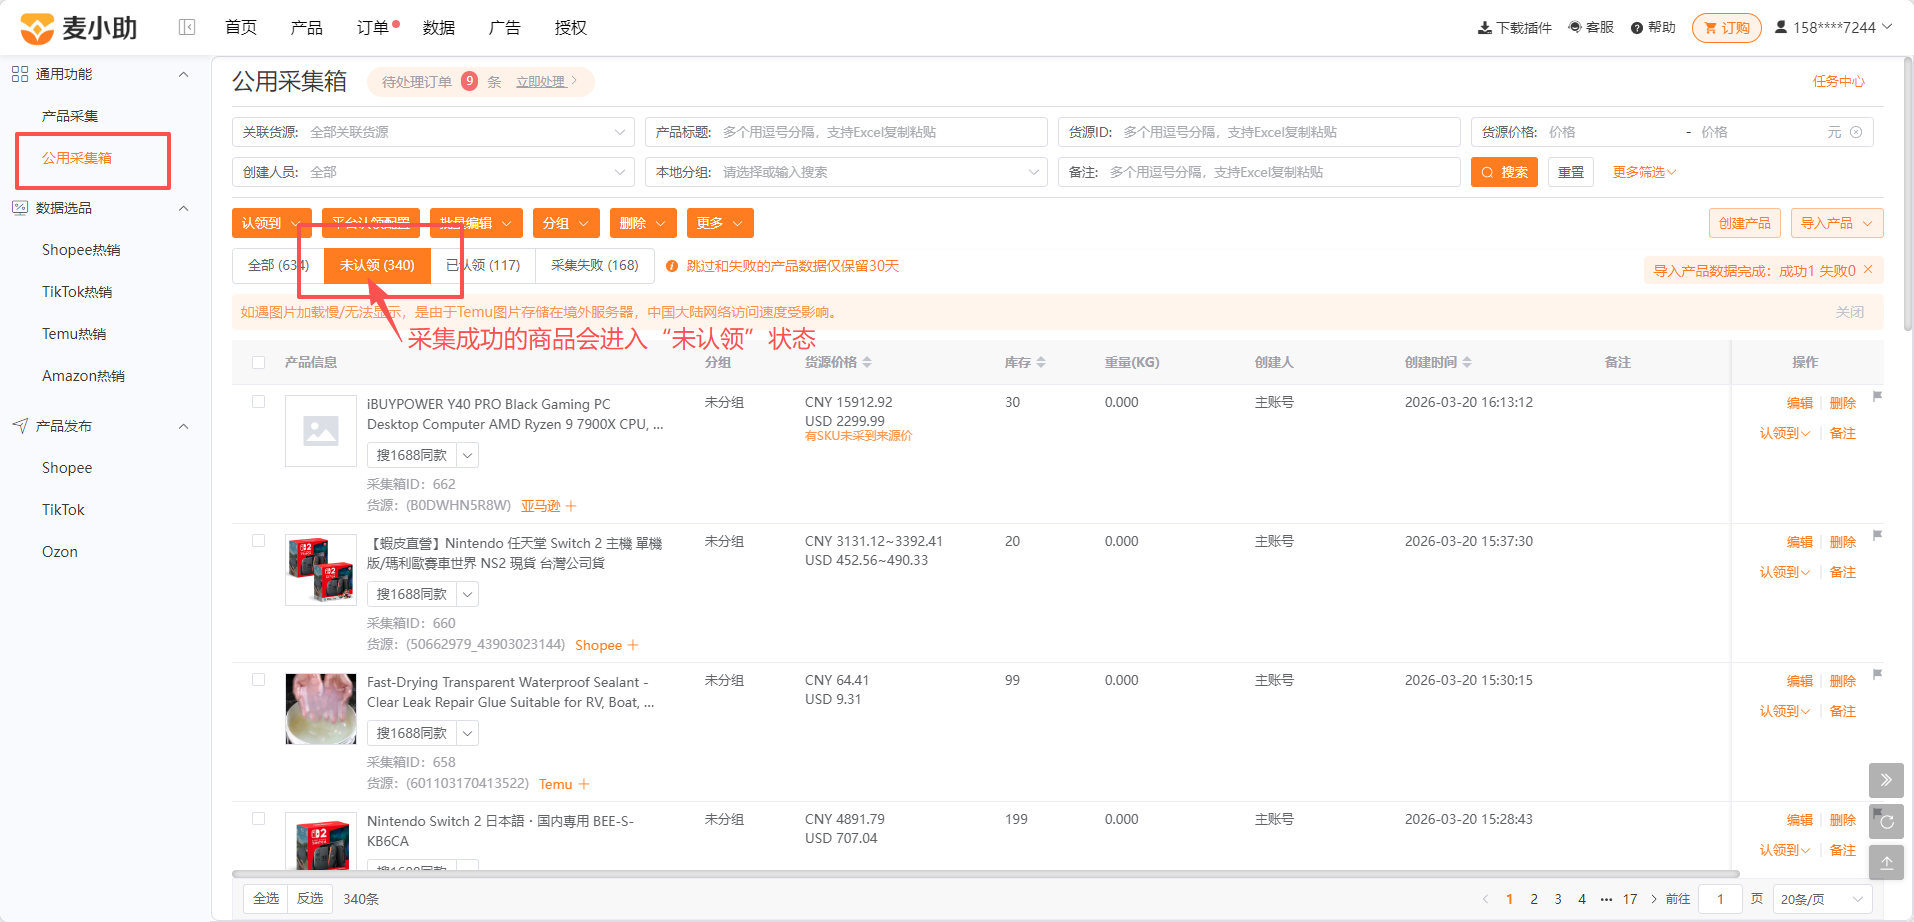Open user account 158****7244 menu
The width and height of the screenshot is (1914, 922).
tap(1833, 28)
